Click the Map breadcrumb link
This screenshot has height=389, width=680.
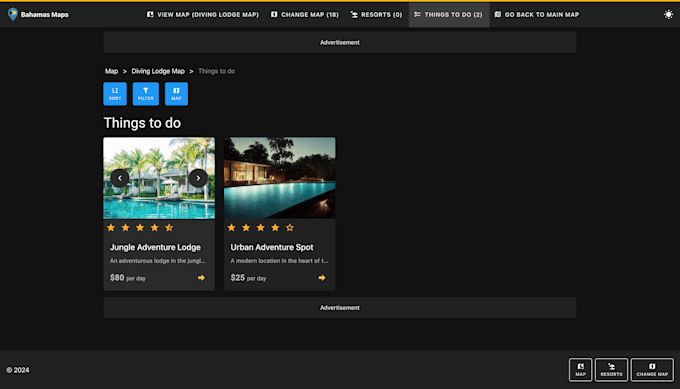click(x=111, y=71)
